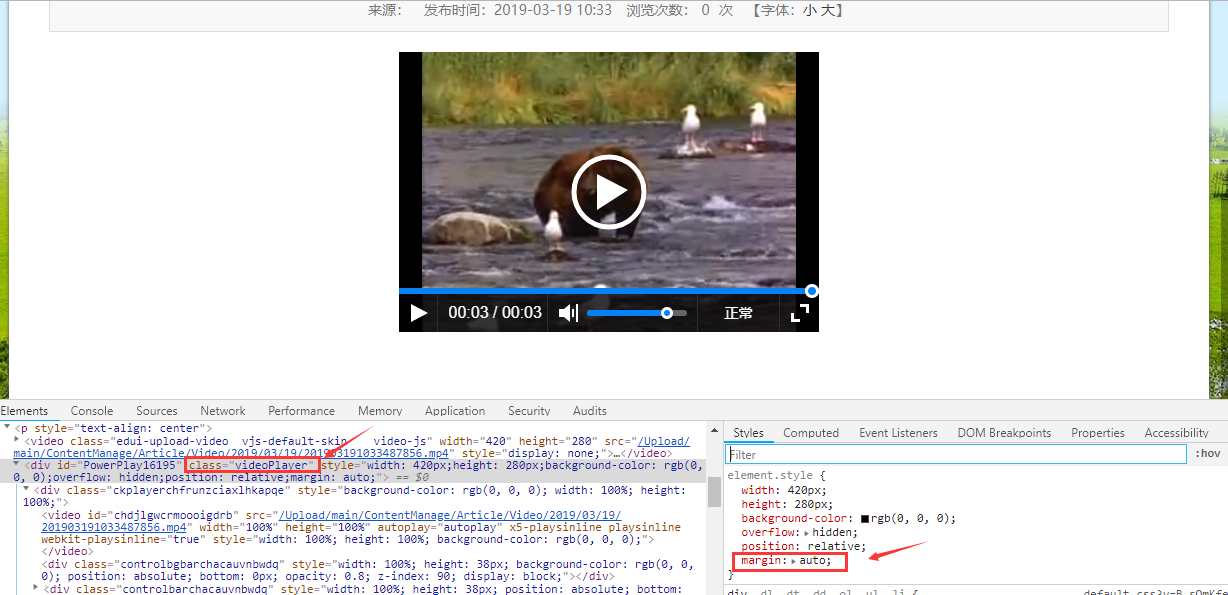Click the black background-color swatch in Styles
The width and height of the screenshot is (1228, 595).
[x=865, y=518]
